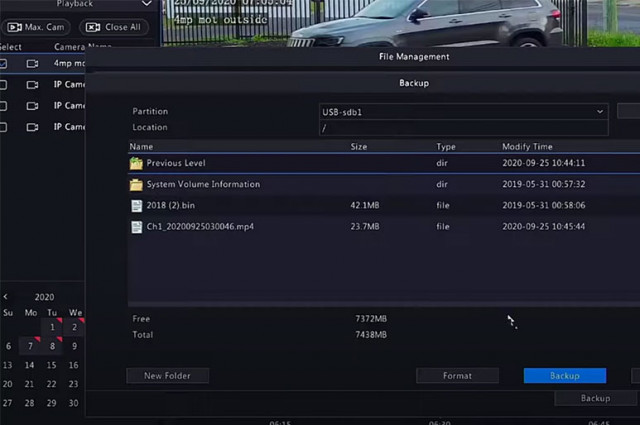Toggle checkbox of the second IP Camera row
This screenshot has height=425, width=640.
pyautogui.click(x=3, y=106)
